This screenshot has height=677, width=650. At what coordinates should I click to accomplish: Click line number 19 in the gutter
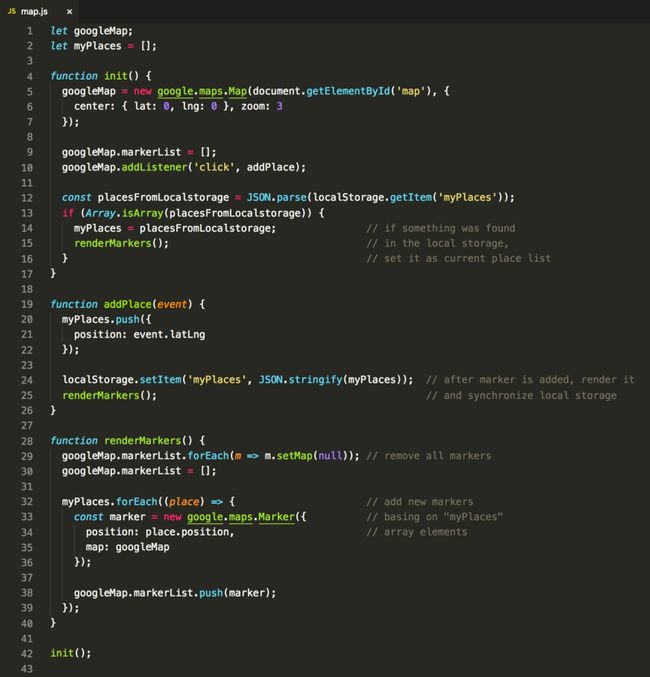27,304
